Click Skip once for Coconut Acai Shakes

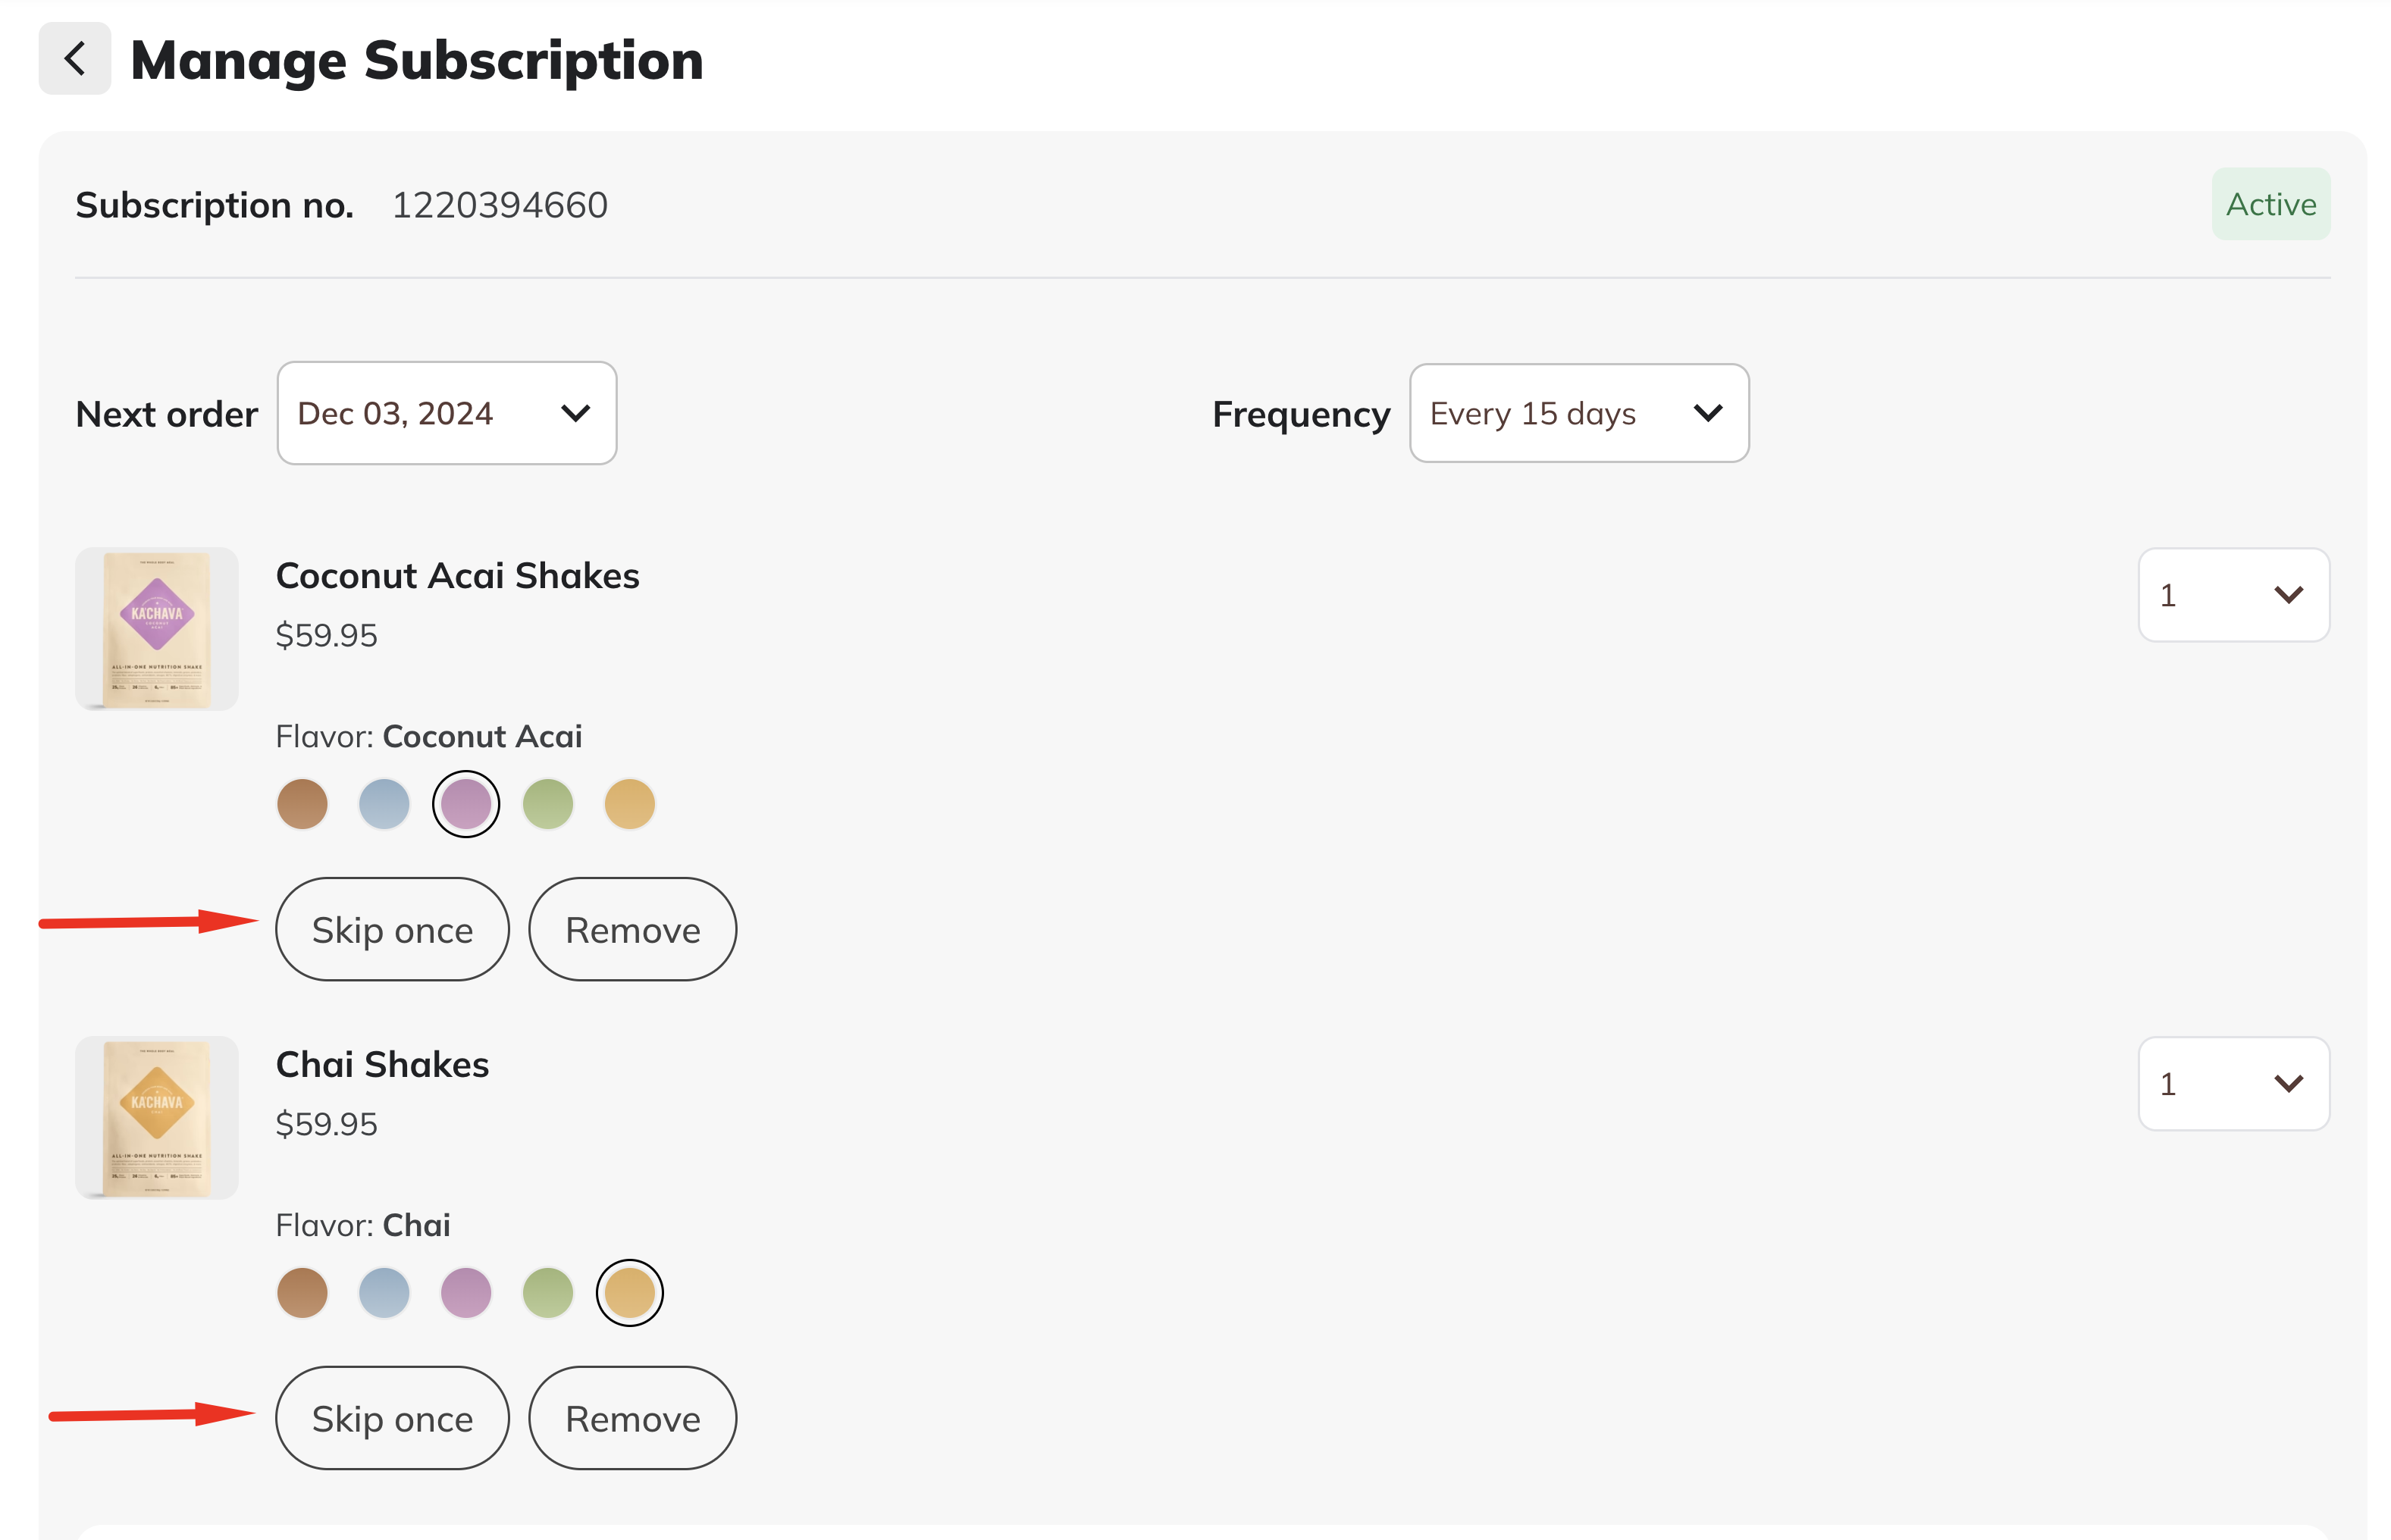pos(392,930)
